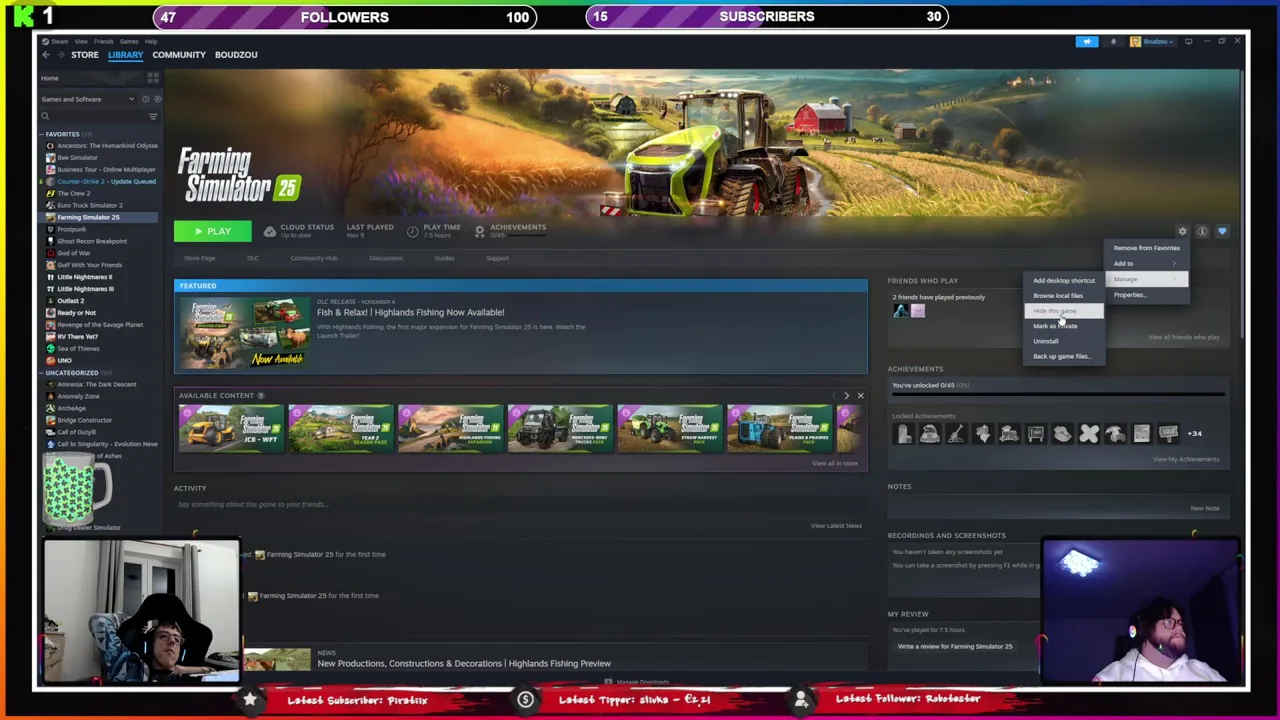Expand the Add to submenu
Viewport: 1280px width, 720px height.
point(1146,264)
